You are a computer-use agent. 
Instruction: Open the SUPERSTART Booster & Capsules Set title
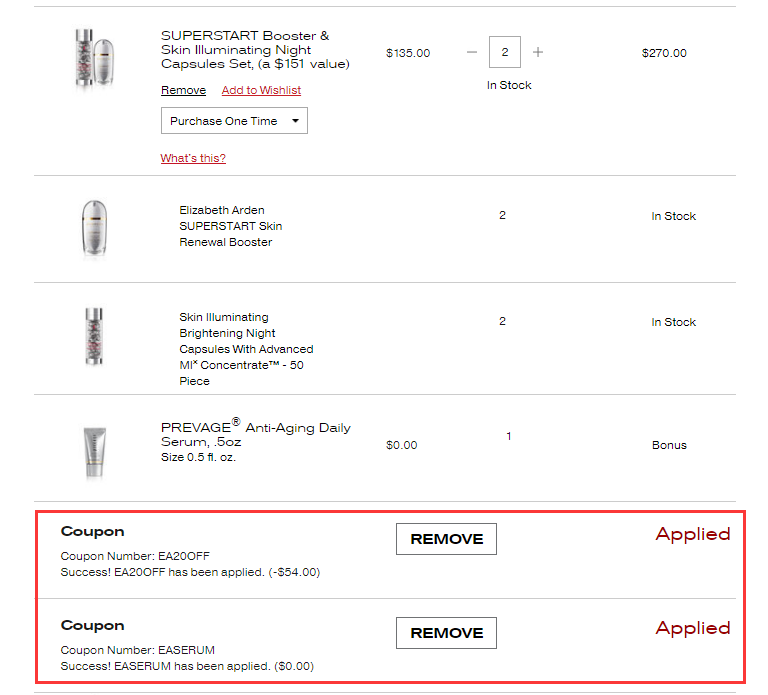(255, 50)
